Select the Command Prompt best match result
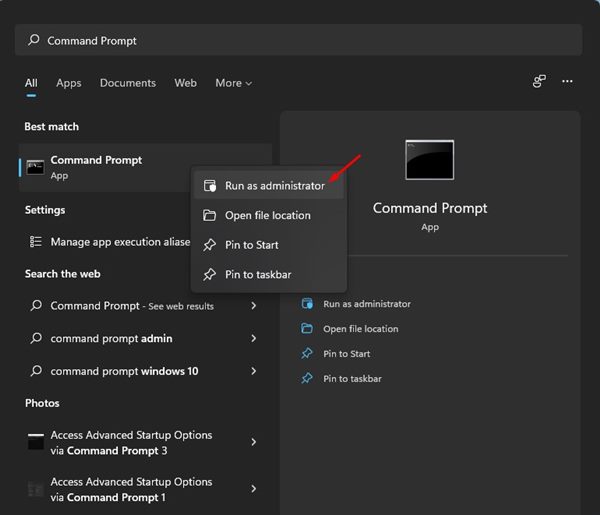 (105, 168)
